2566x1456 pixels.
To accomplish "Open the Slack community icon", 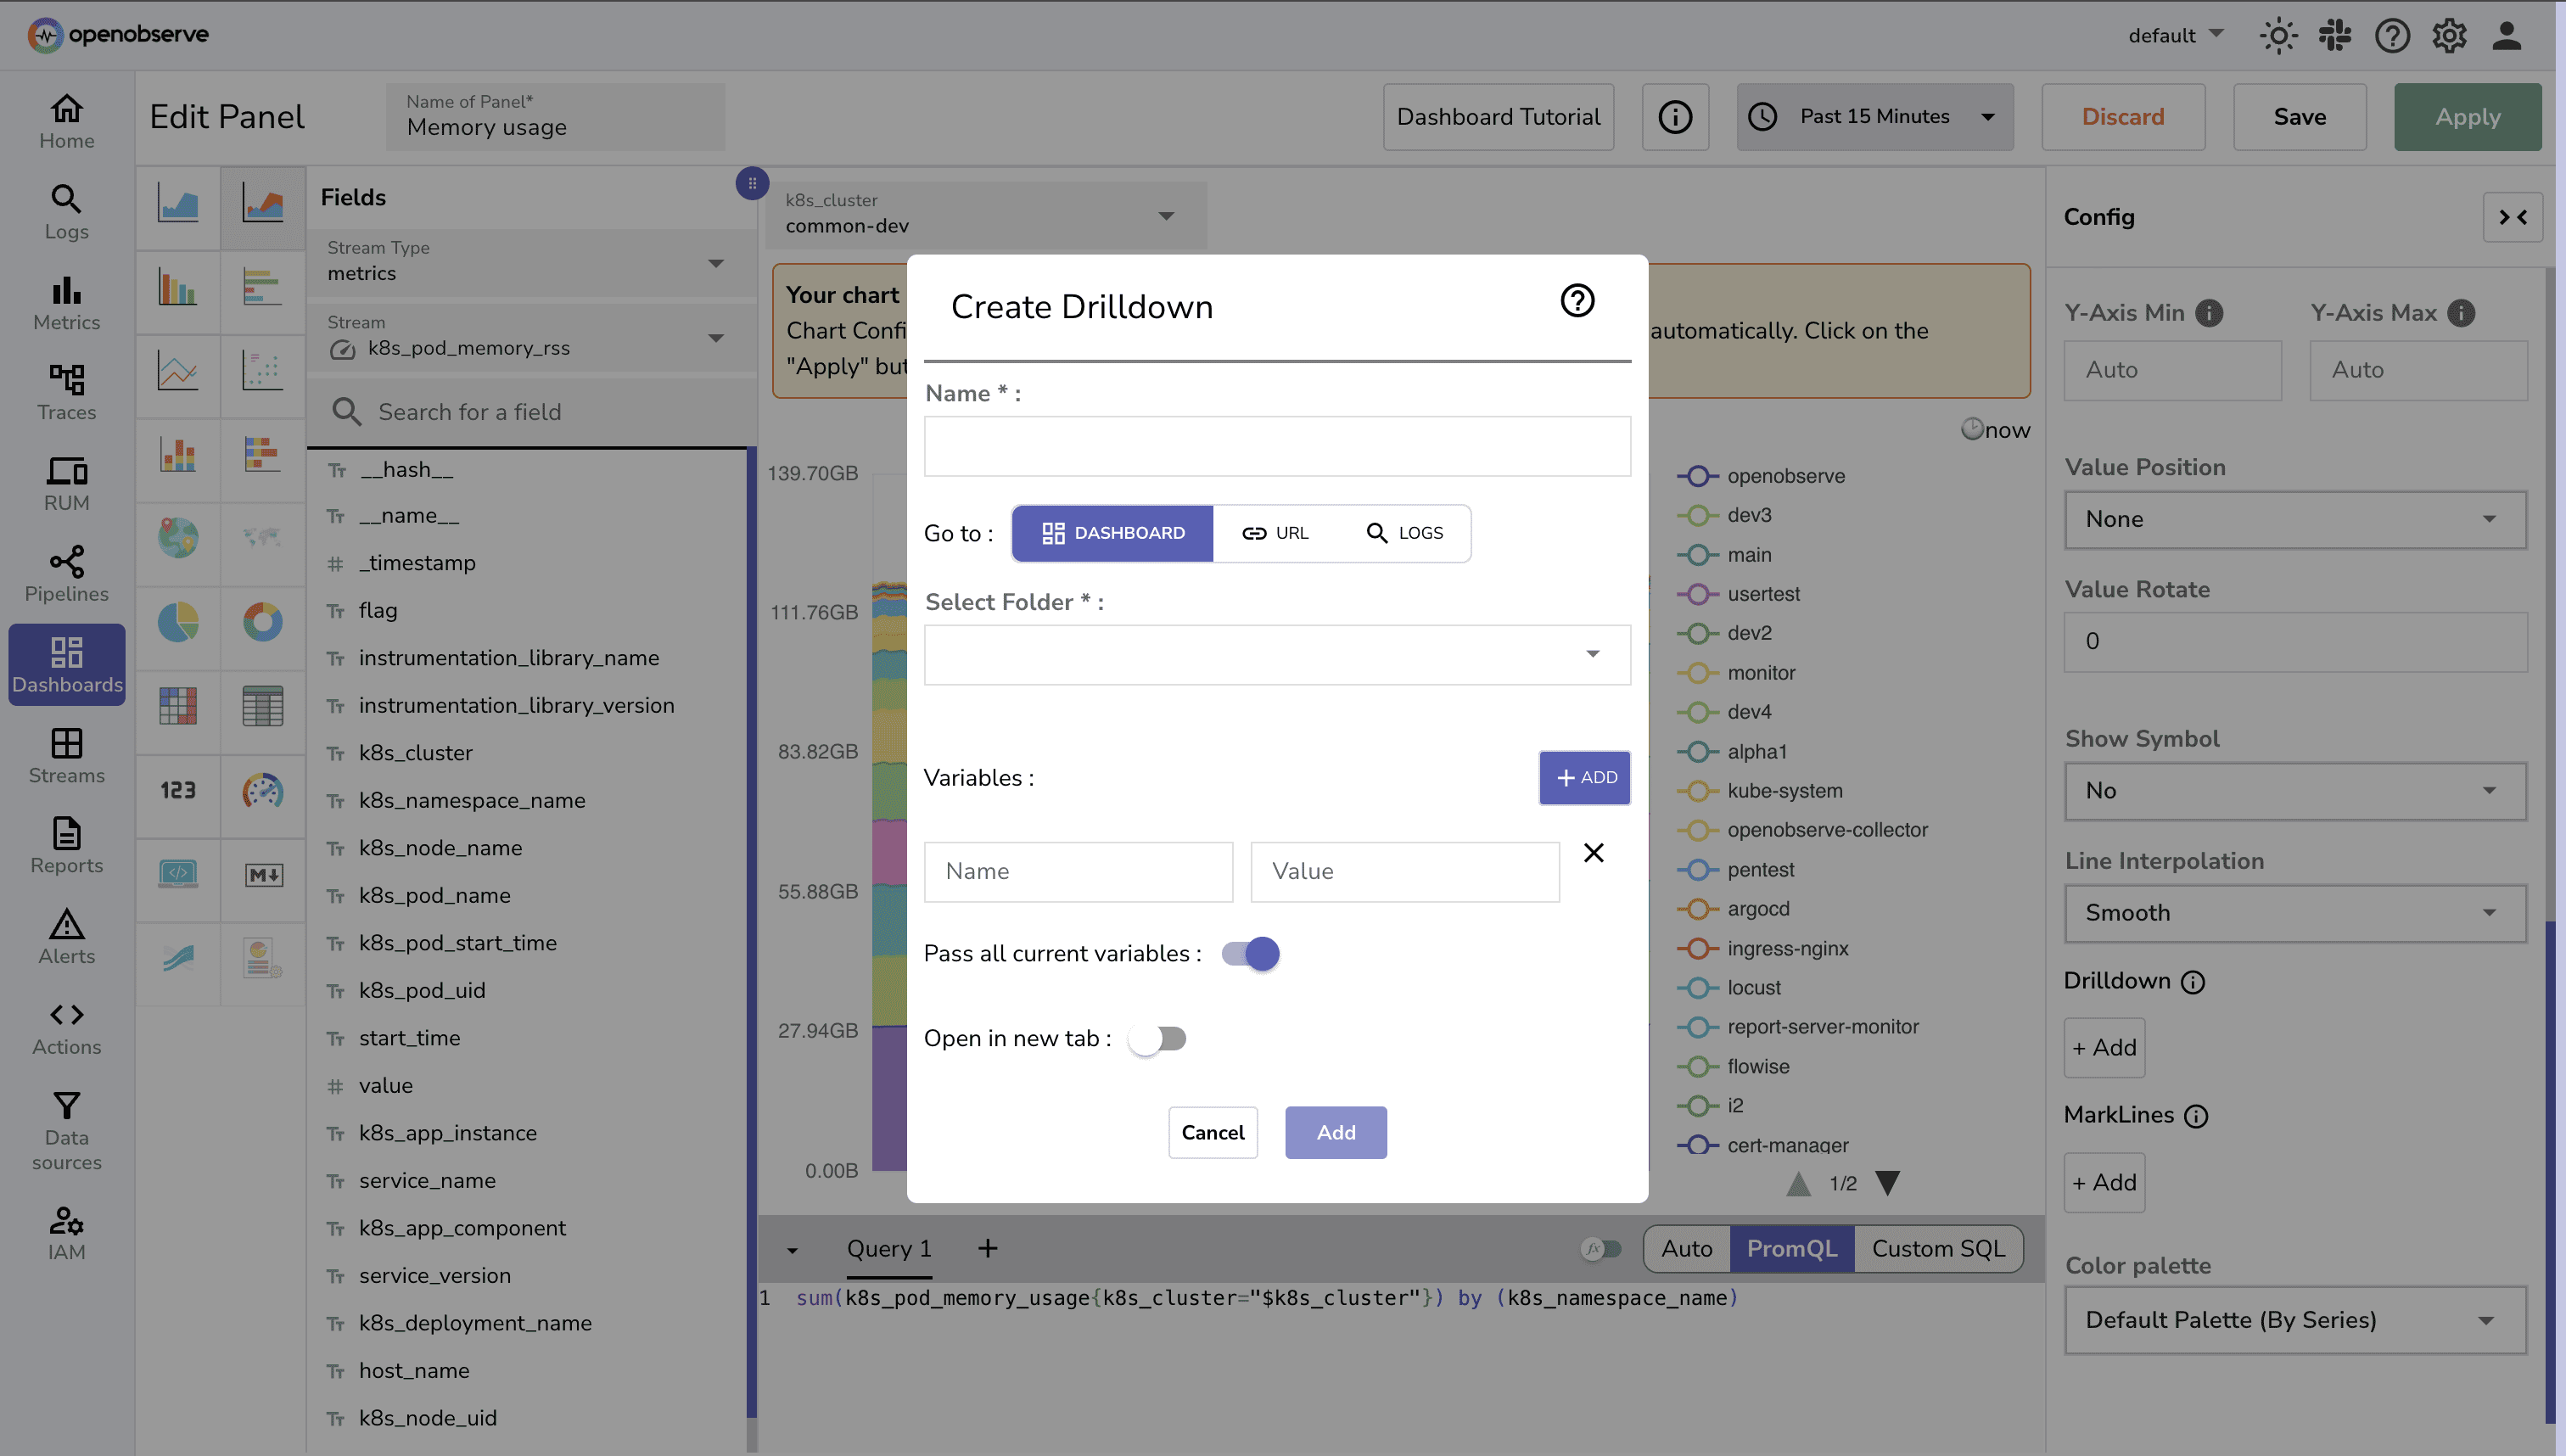I will [x=2335, y=35].
